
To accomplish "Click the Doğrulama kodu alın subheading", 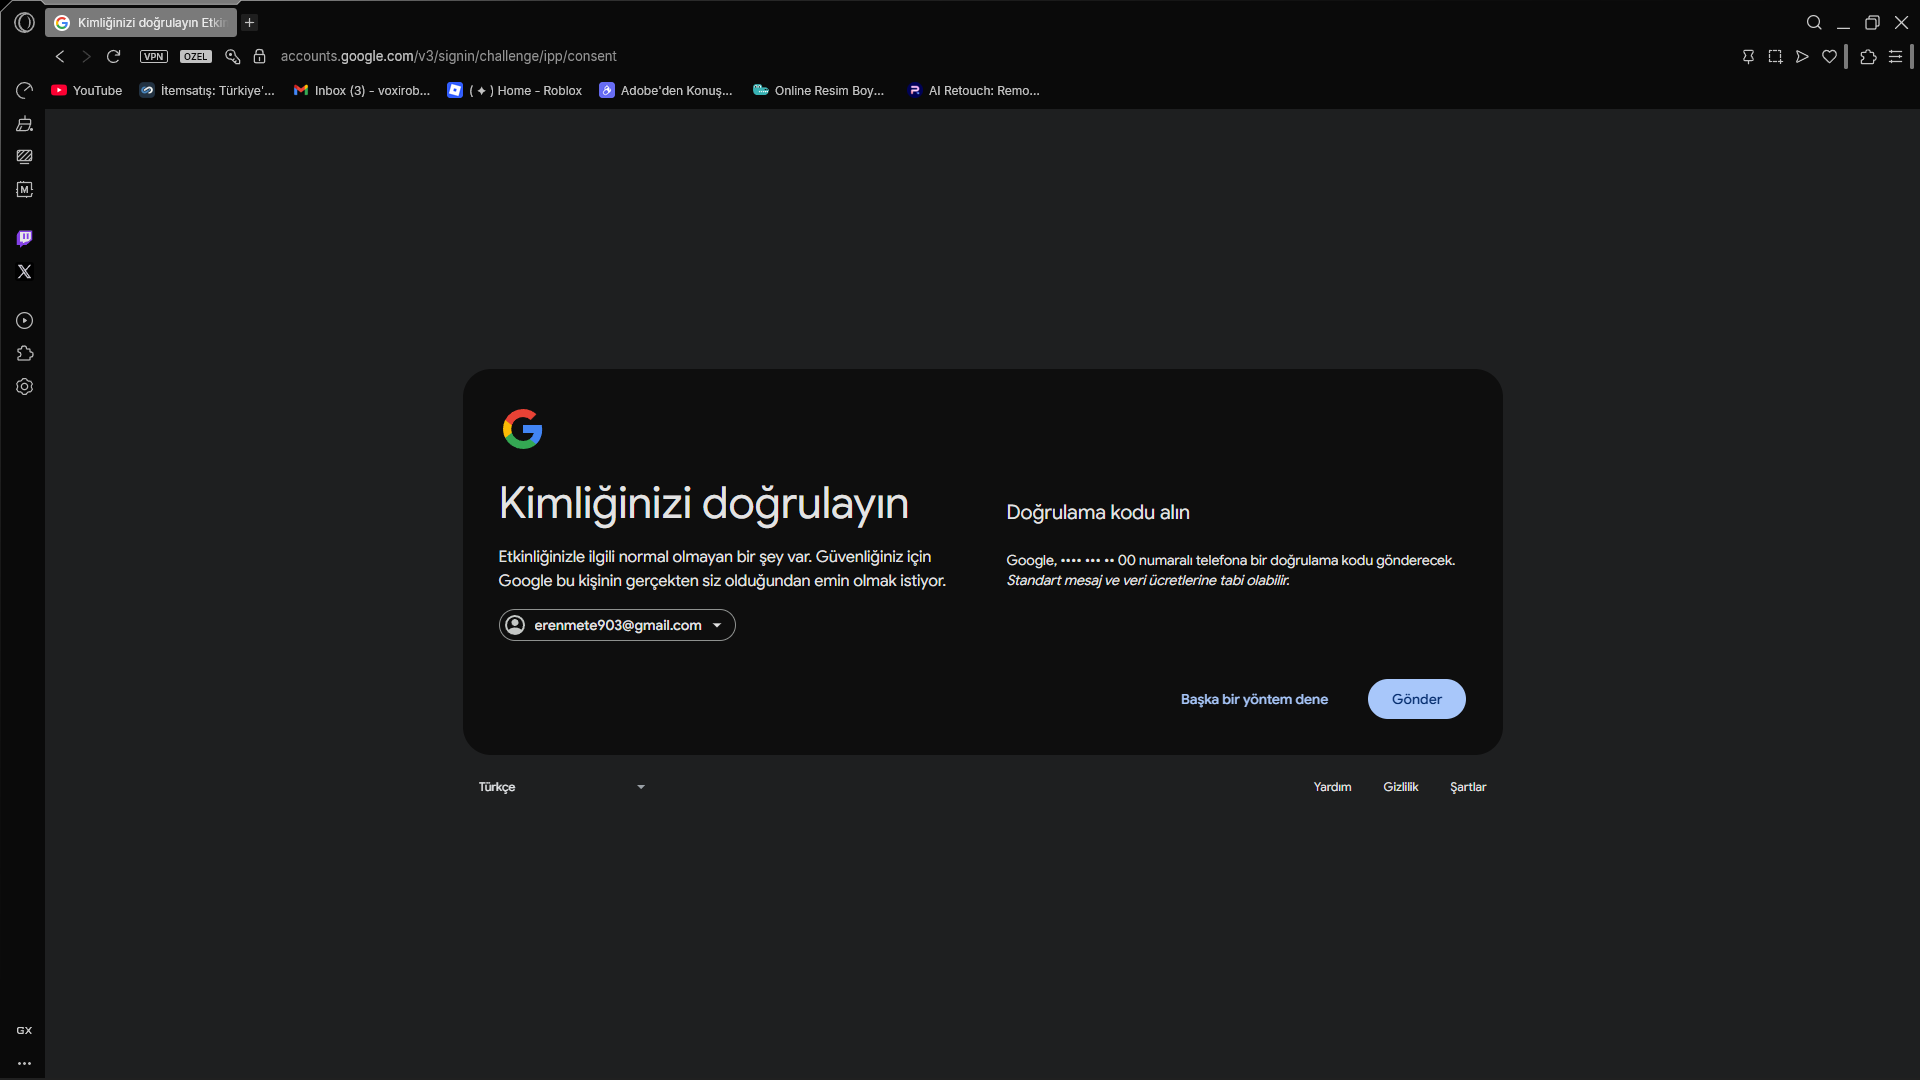I will click(1098, 512).
